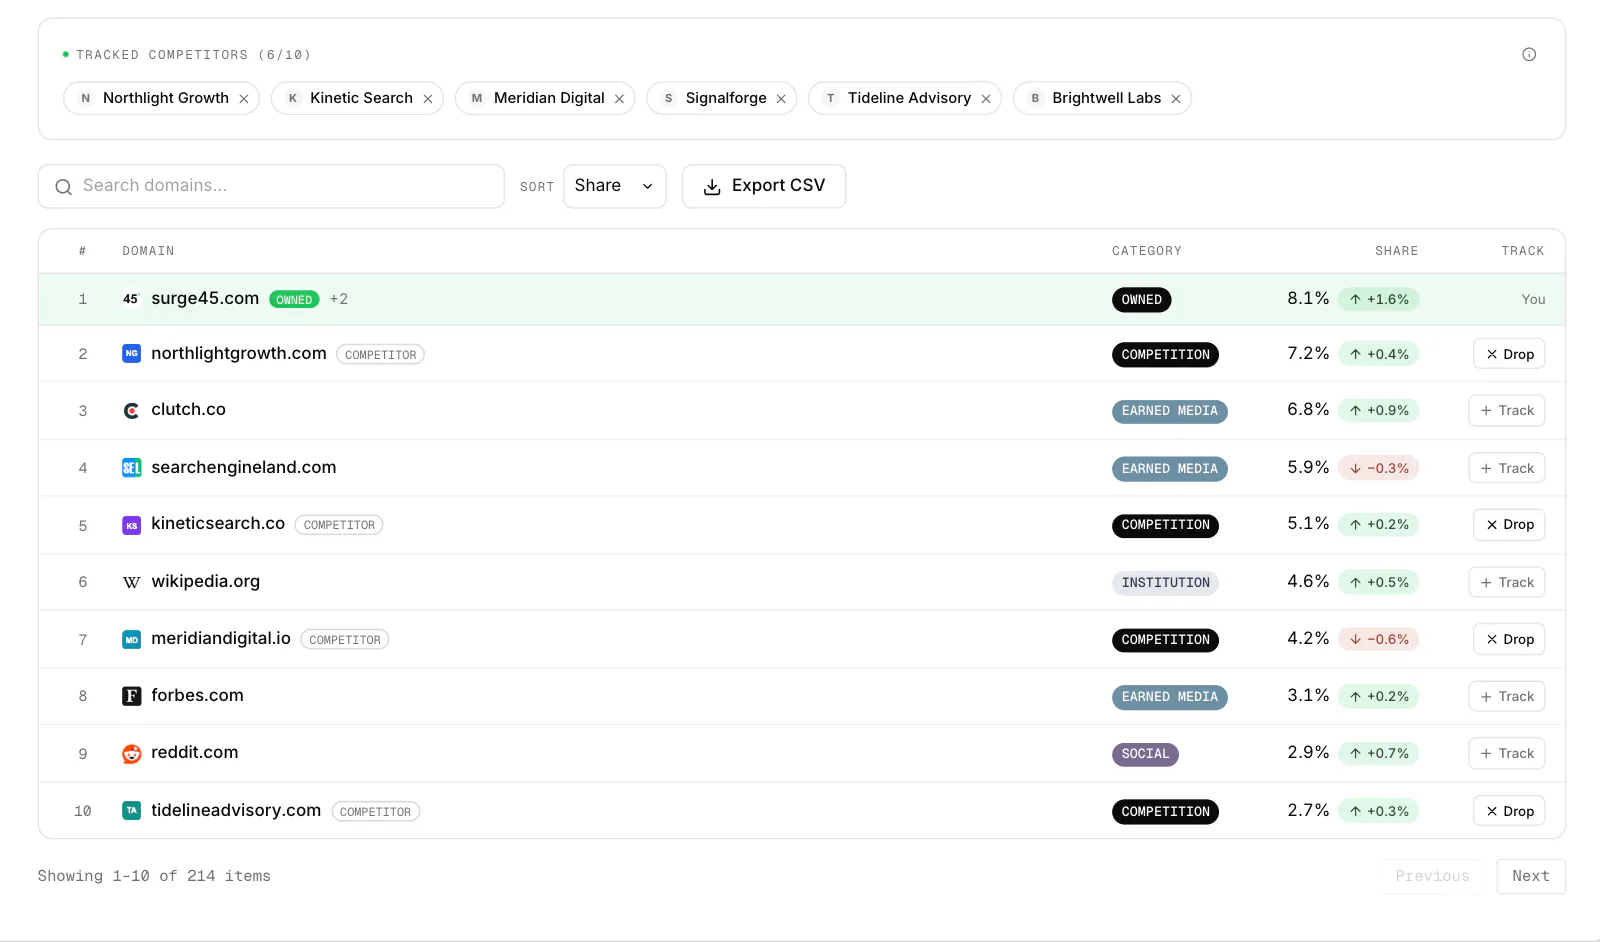The width and height of the screenshot is (1600, 942).
Task: Click surge45.com favicon
Action: click(x=131, y=299)
